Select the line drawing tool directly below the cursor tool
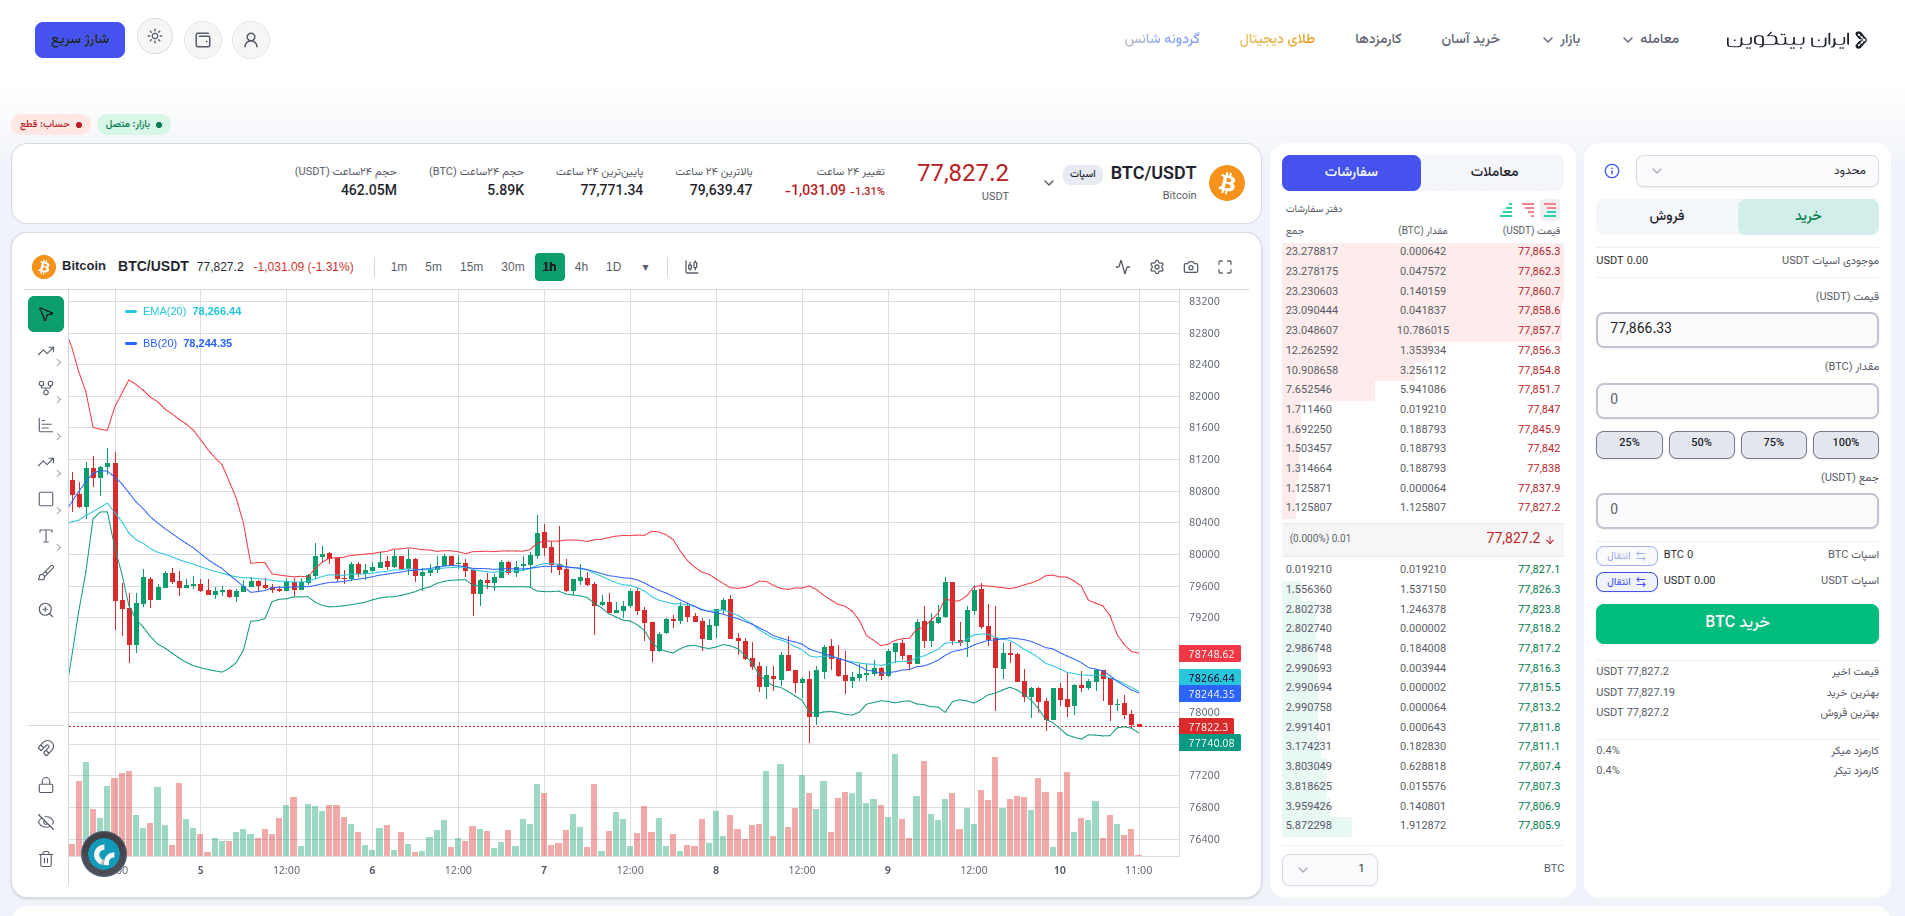This screenshot has height=916, width=1905. pos(46,351)
